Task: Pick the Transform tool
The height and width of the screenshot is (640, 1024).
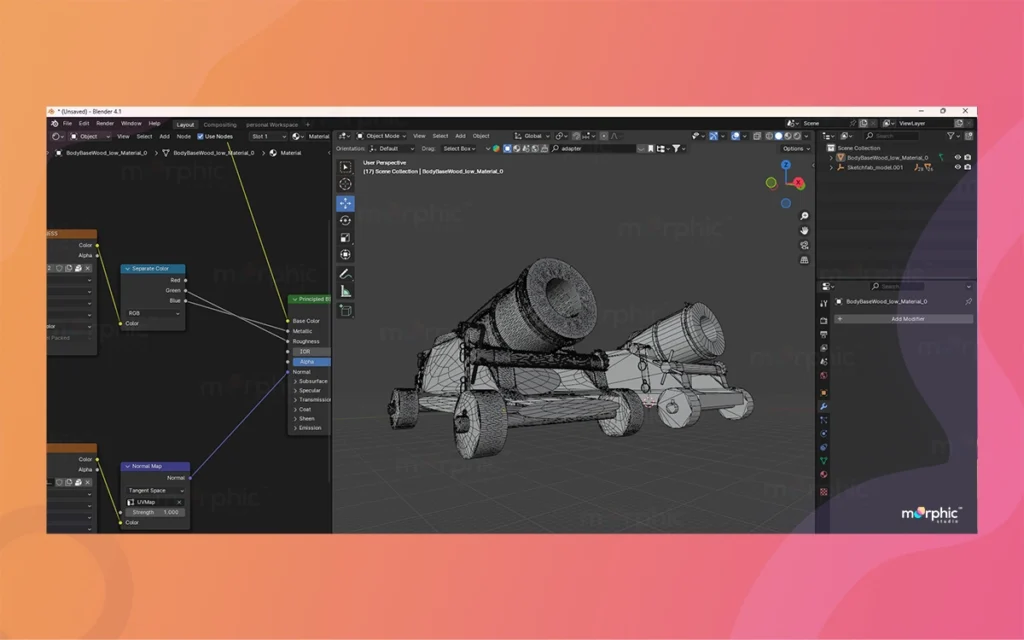Action: (x=345, y=255)
